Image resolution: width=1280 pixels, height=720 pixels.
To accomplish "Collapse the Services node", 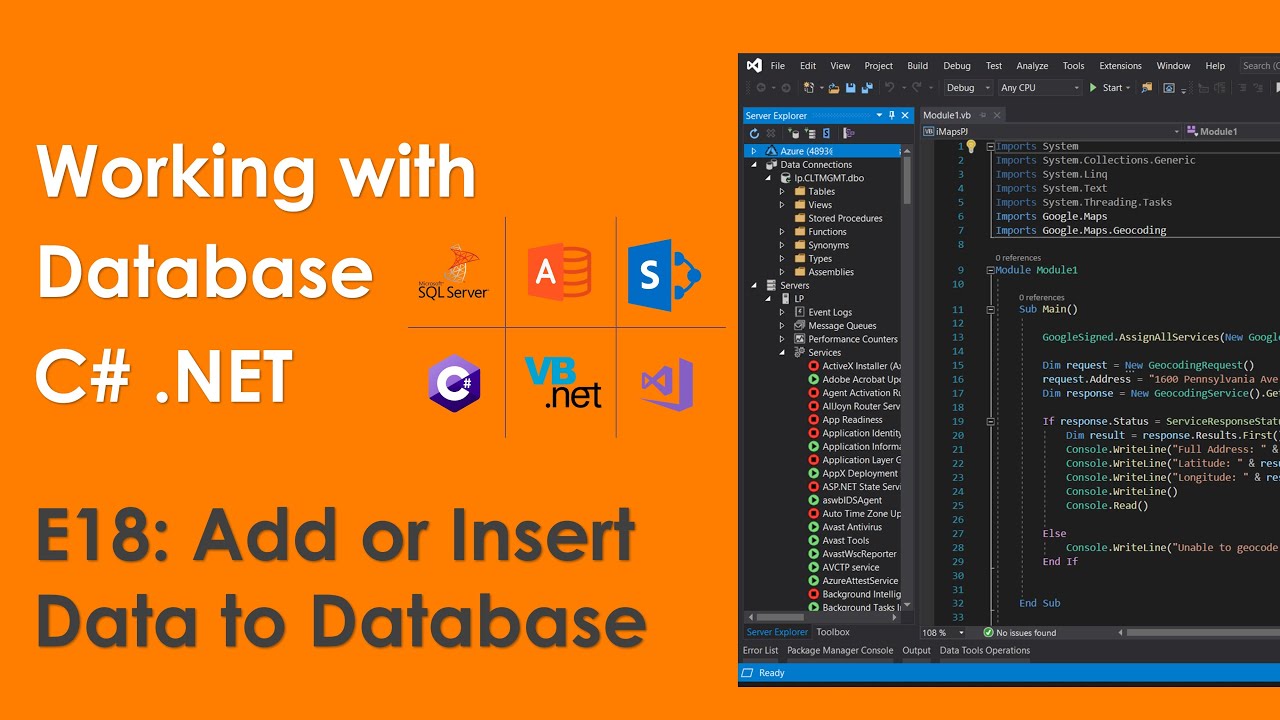I will pyautogui.click(x=782, y=353).
